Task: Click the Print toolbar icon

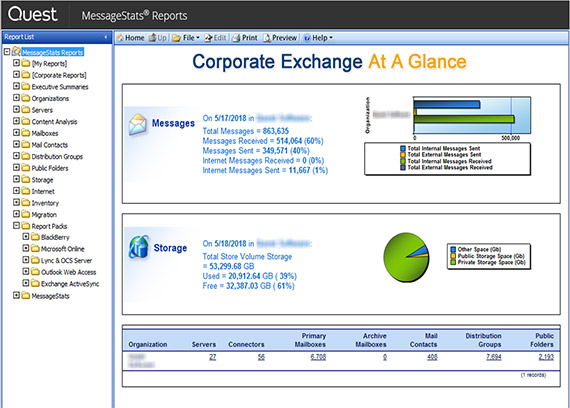Action: point(236,38)
